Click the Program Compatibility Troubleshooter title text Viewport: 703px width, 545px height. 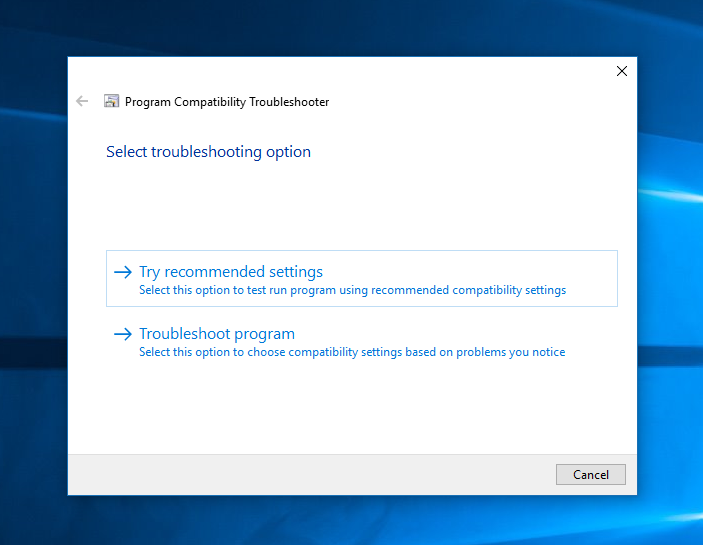point(227,102)
